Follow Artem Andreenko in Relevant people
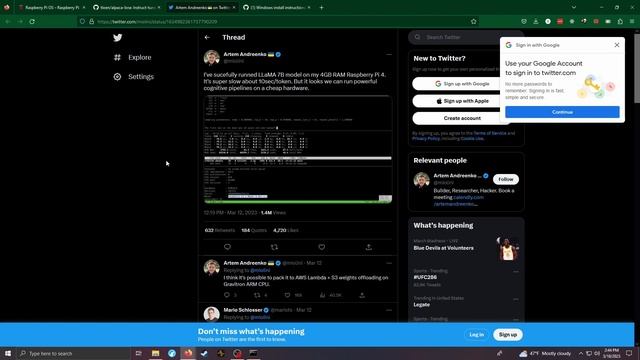 pos(506,179)
